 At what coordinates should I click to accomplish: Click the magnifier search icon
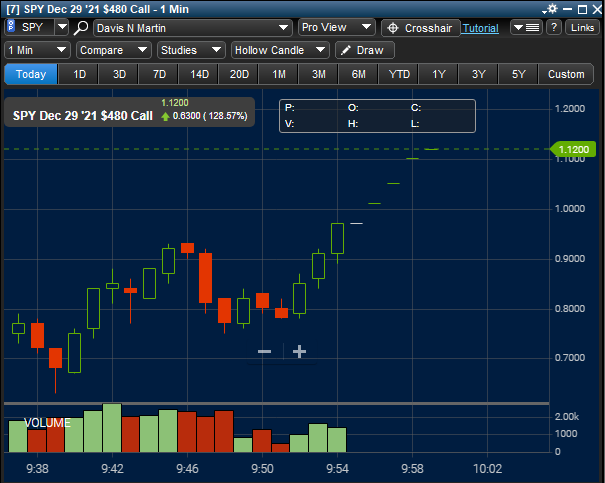point(82,28)
